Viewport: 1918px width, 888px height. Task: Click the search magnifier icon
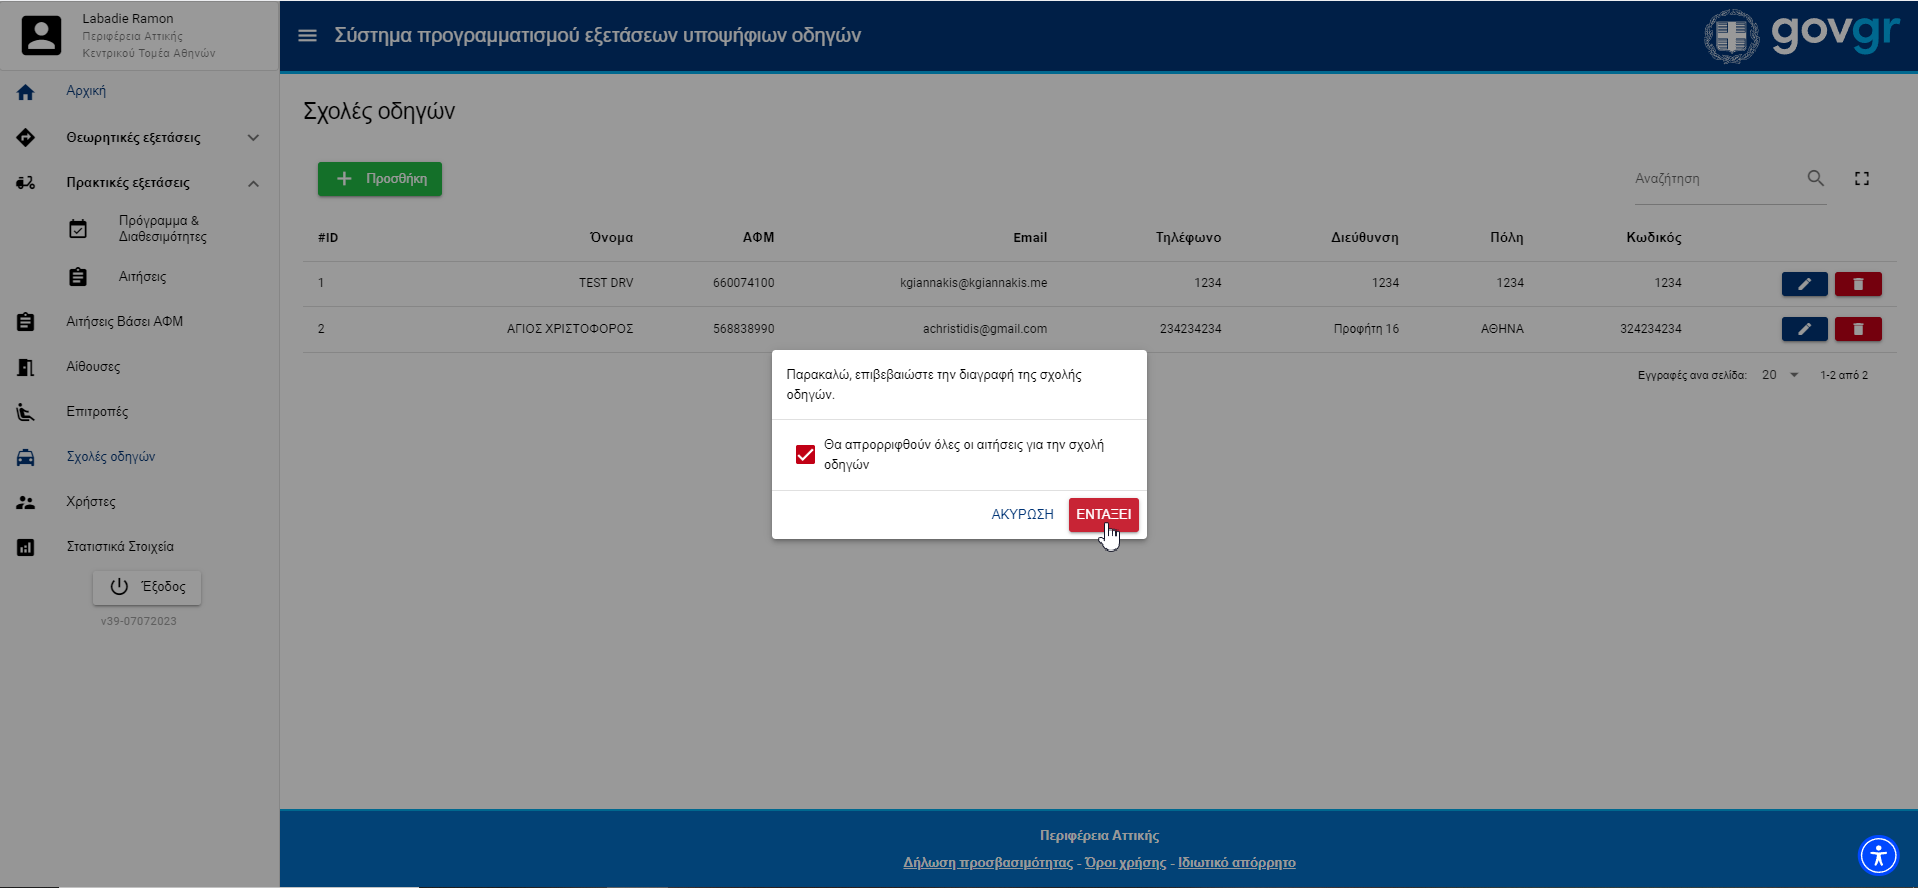[1815, 179]
